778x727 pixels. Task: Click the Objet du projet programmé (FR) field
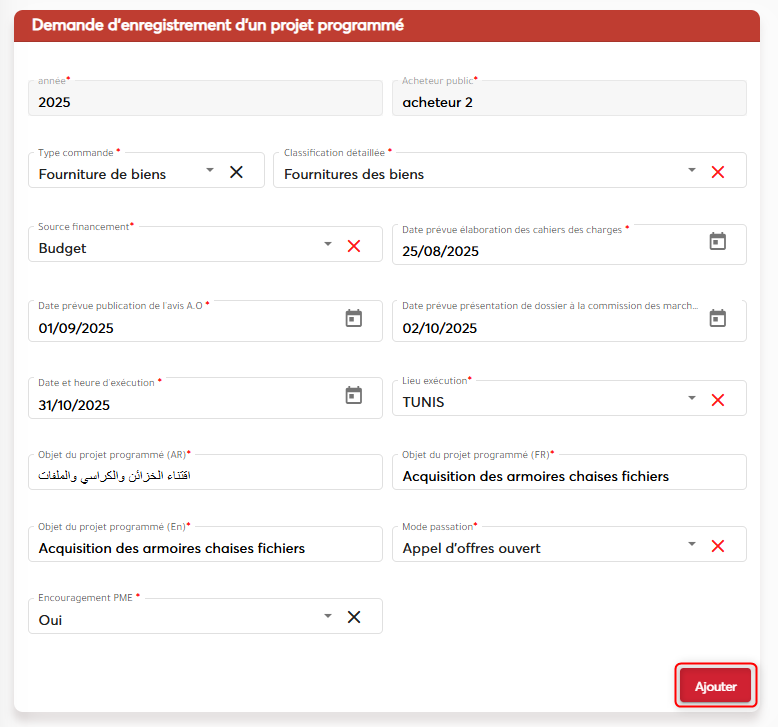[x=568, y=476]
